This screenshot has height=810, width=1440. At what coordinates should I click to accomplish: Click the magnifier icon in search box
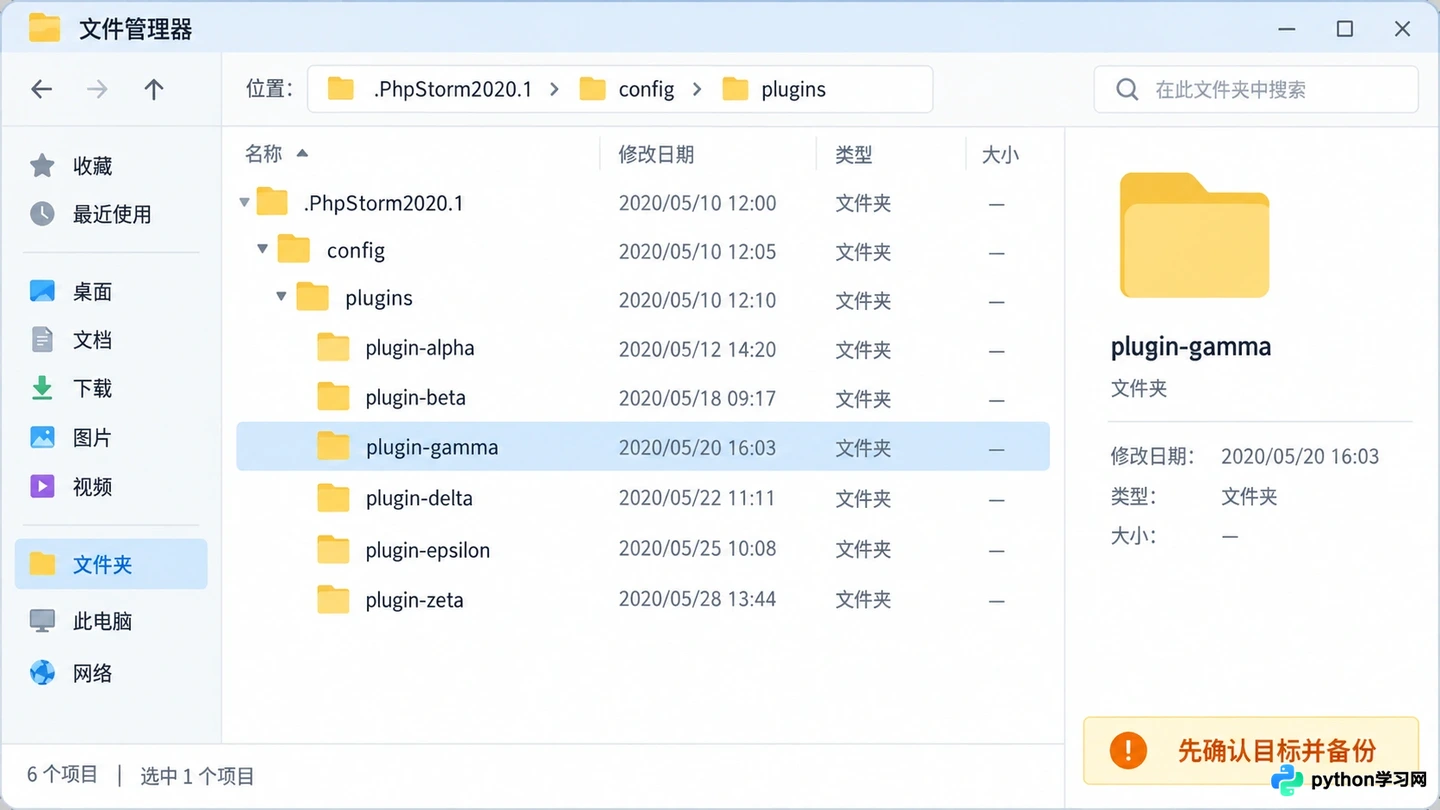[x=1127, y=90]
